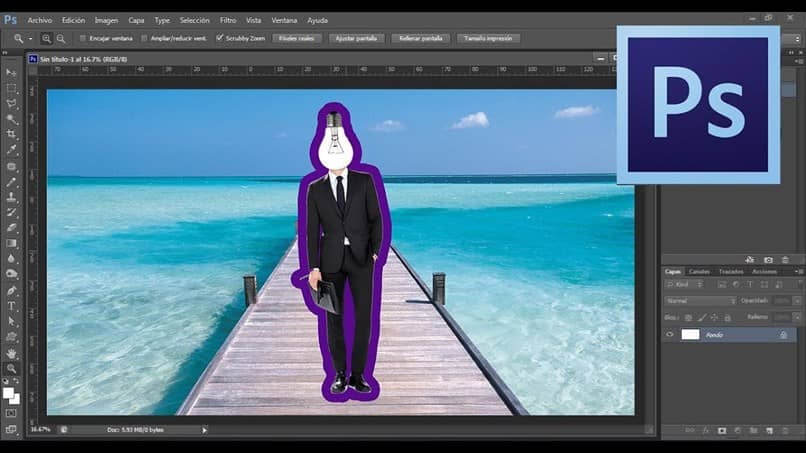Hide the Fondo layer
Image resolution: width=806 pixels, height=453 pixels.
click(x=669, y=335)
